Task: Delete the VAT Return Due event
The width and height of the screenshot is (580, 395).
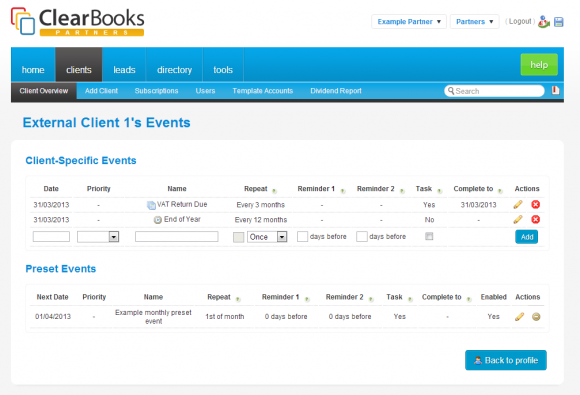Action: tap(535, 205)
